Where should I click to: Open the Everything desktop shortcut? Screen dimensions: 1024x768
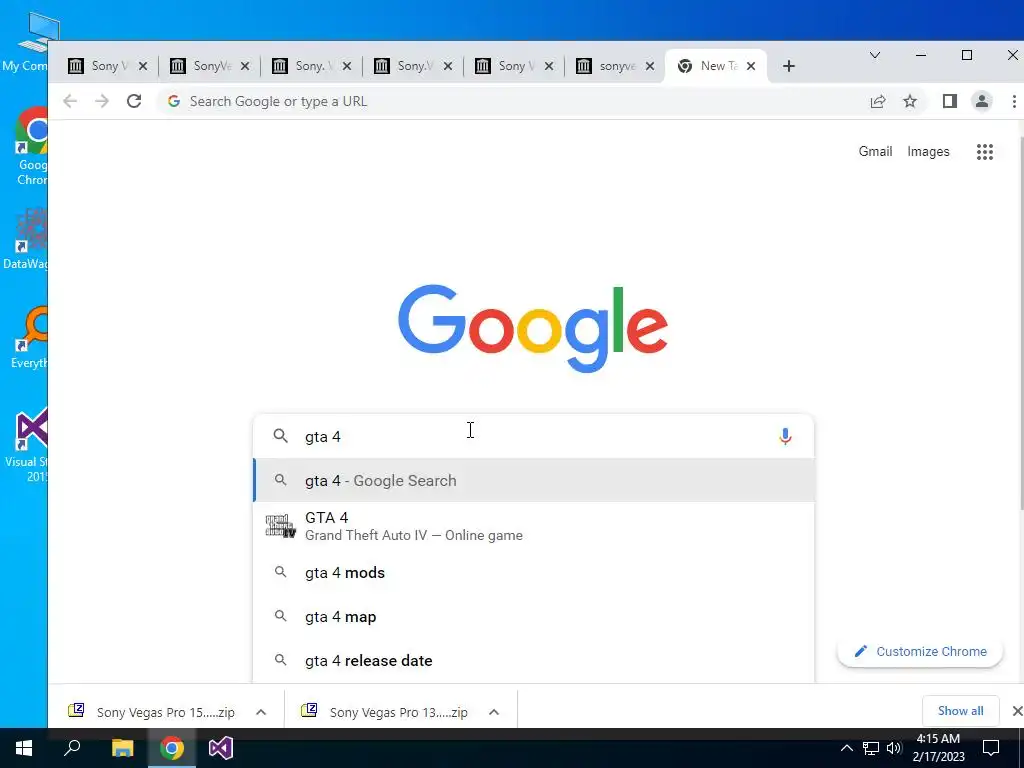tap(29, 338)
